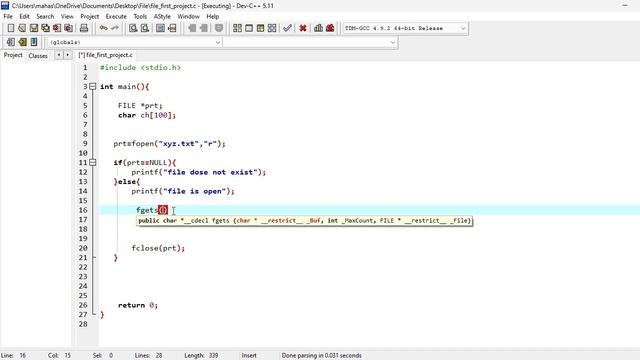Screen dimensions: 640x360
Task: Place cursor on the #include <stdio.h> line
Action: (x=140, y=68)
